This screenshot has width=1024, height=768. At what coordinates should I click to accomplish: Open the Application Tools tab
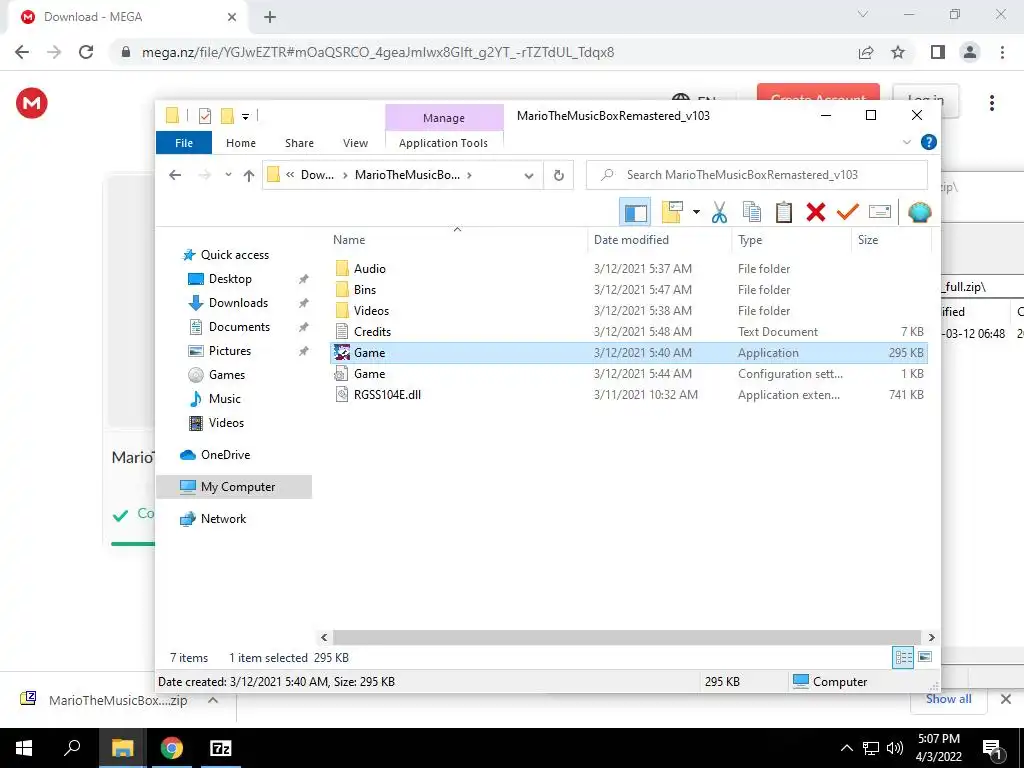(443, 143)
